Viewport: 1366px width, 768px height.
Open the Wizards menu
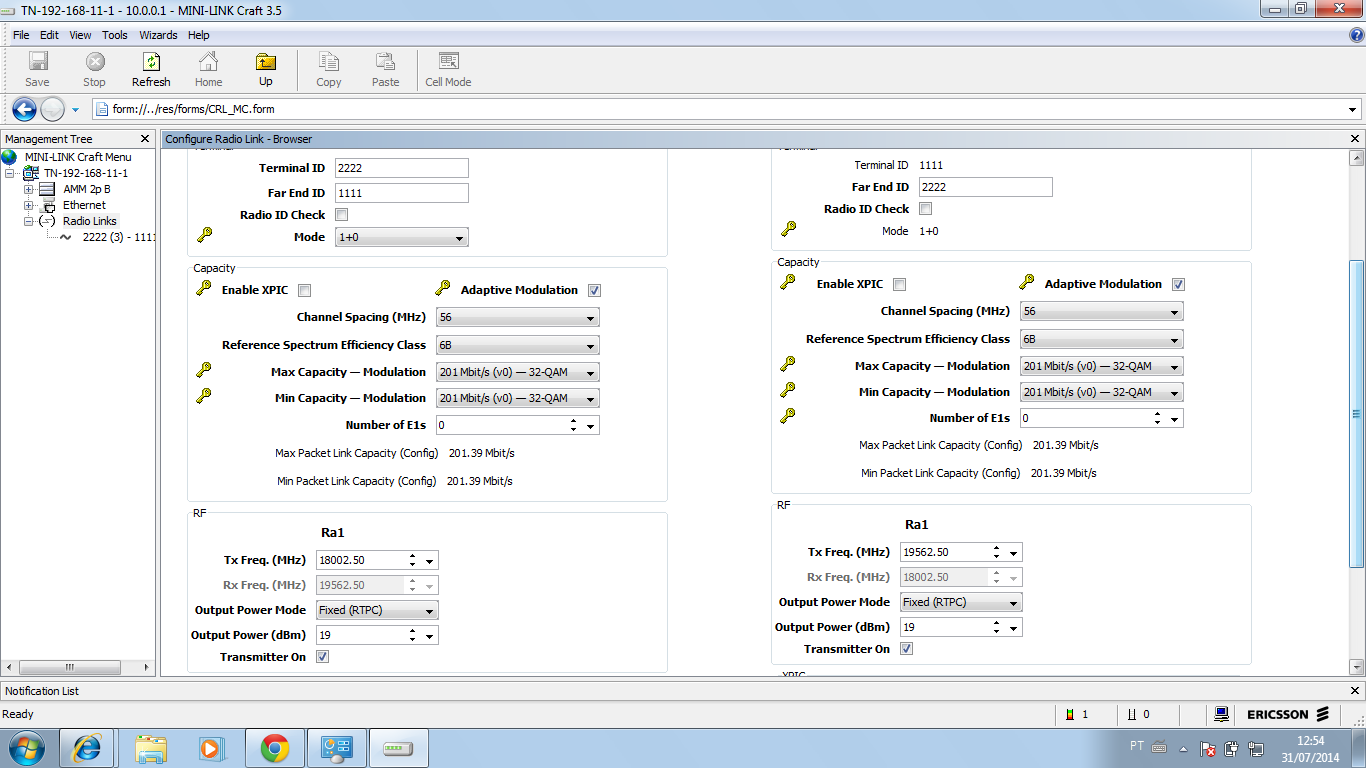158,35
